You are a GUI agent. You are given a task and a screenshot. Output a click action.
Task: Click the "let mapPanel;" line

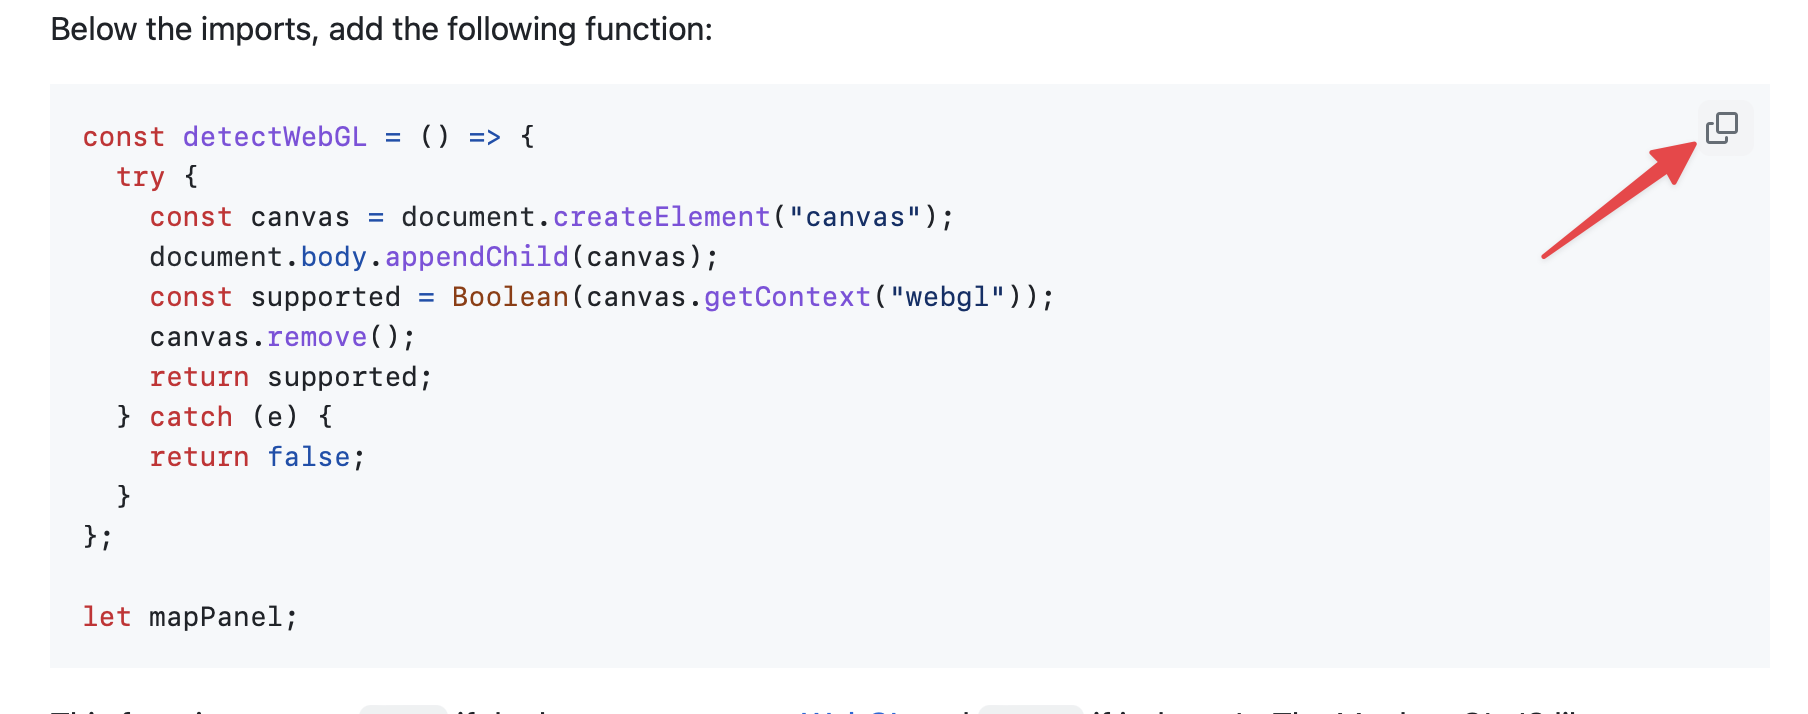[x=190, y=617]
